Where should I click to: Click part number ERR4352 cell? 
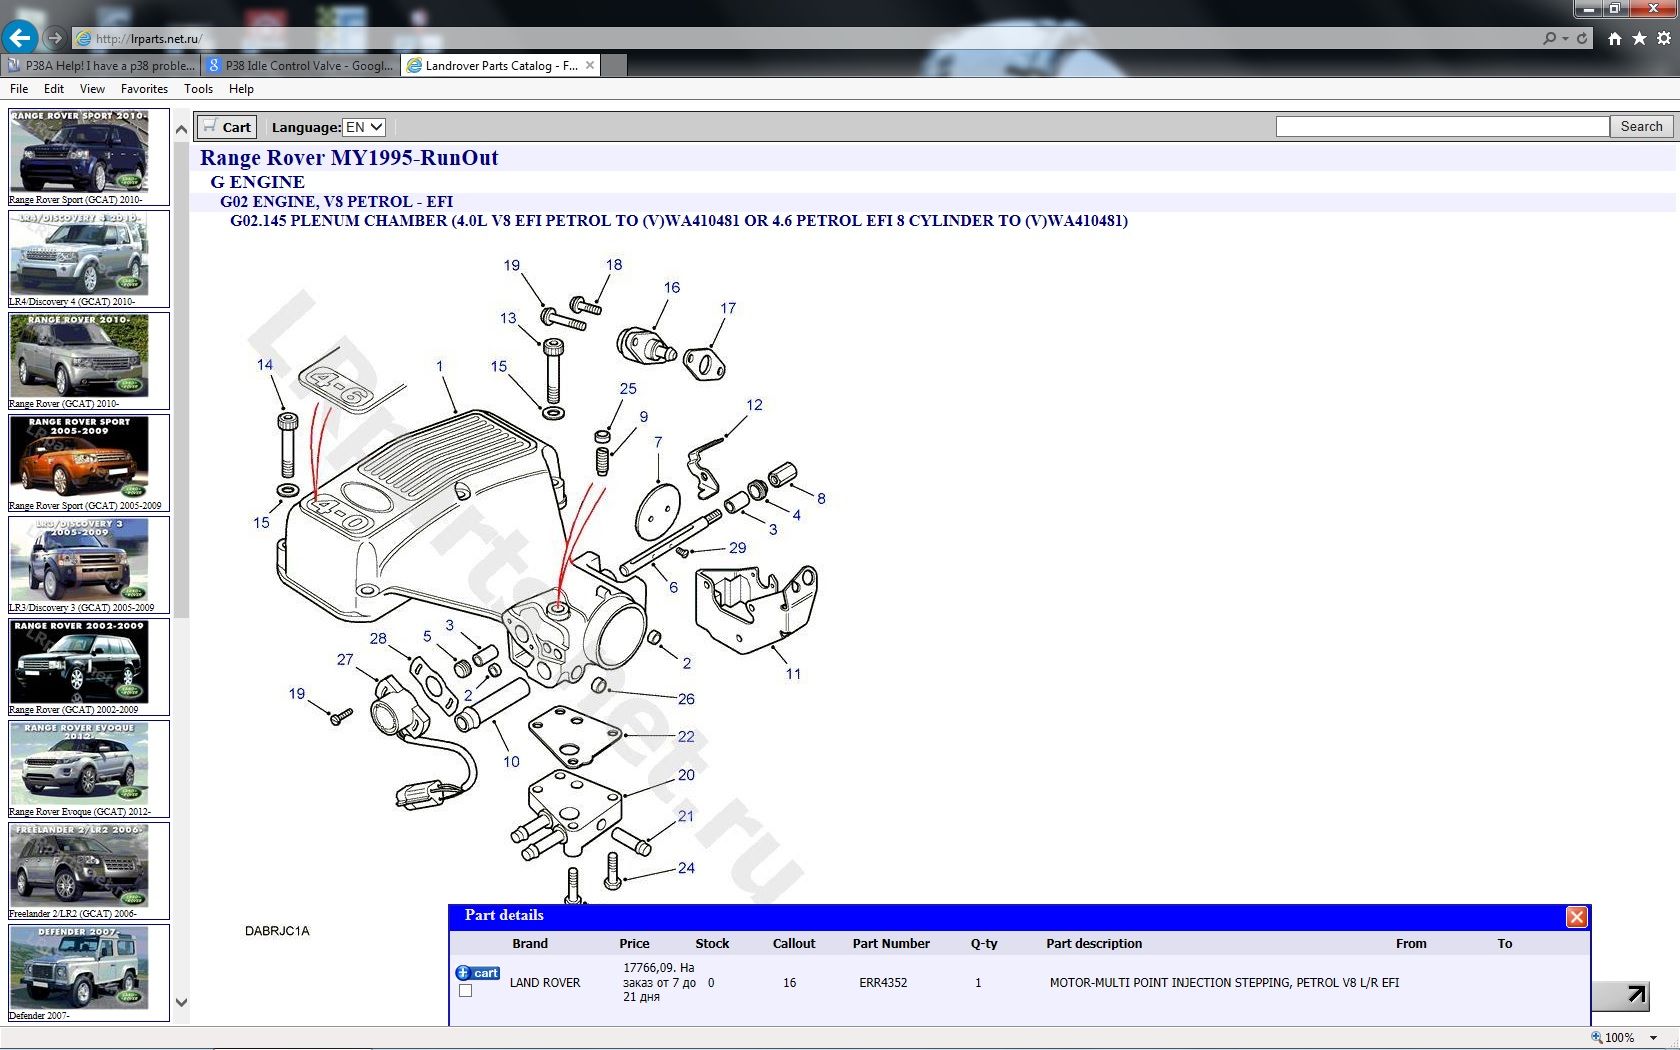click(x=883, y=983)
